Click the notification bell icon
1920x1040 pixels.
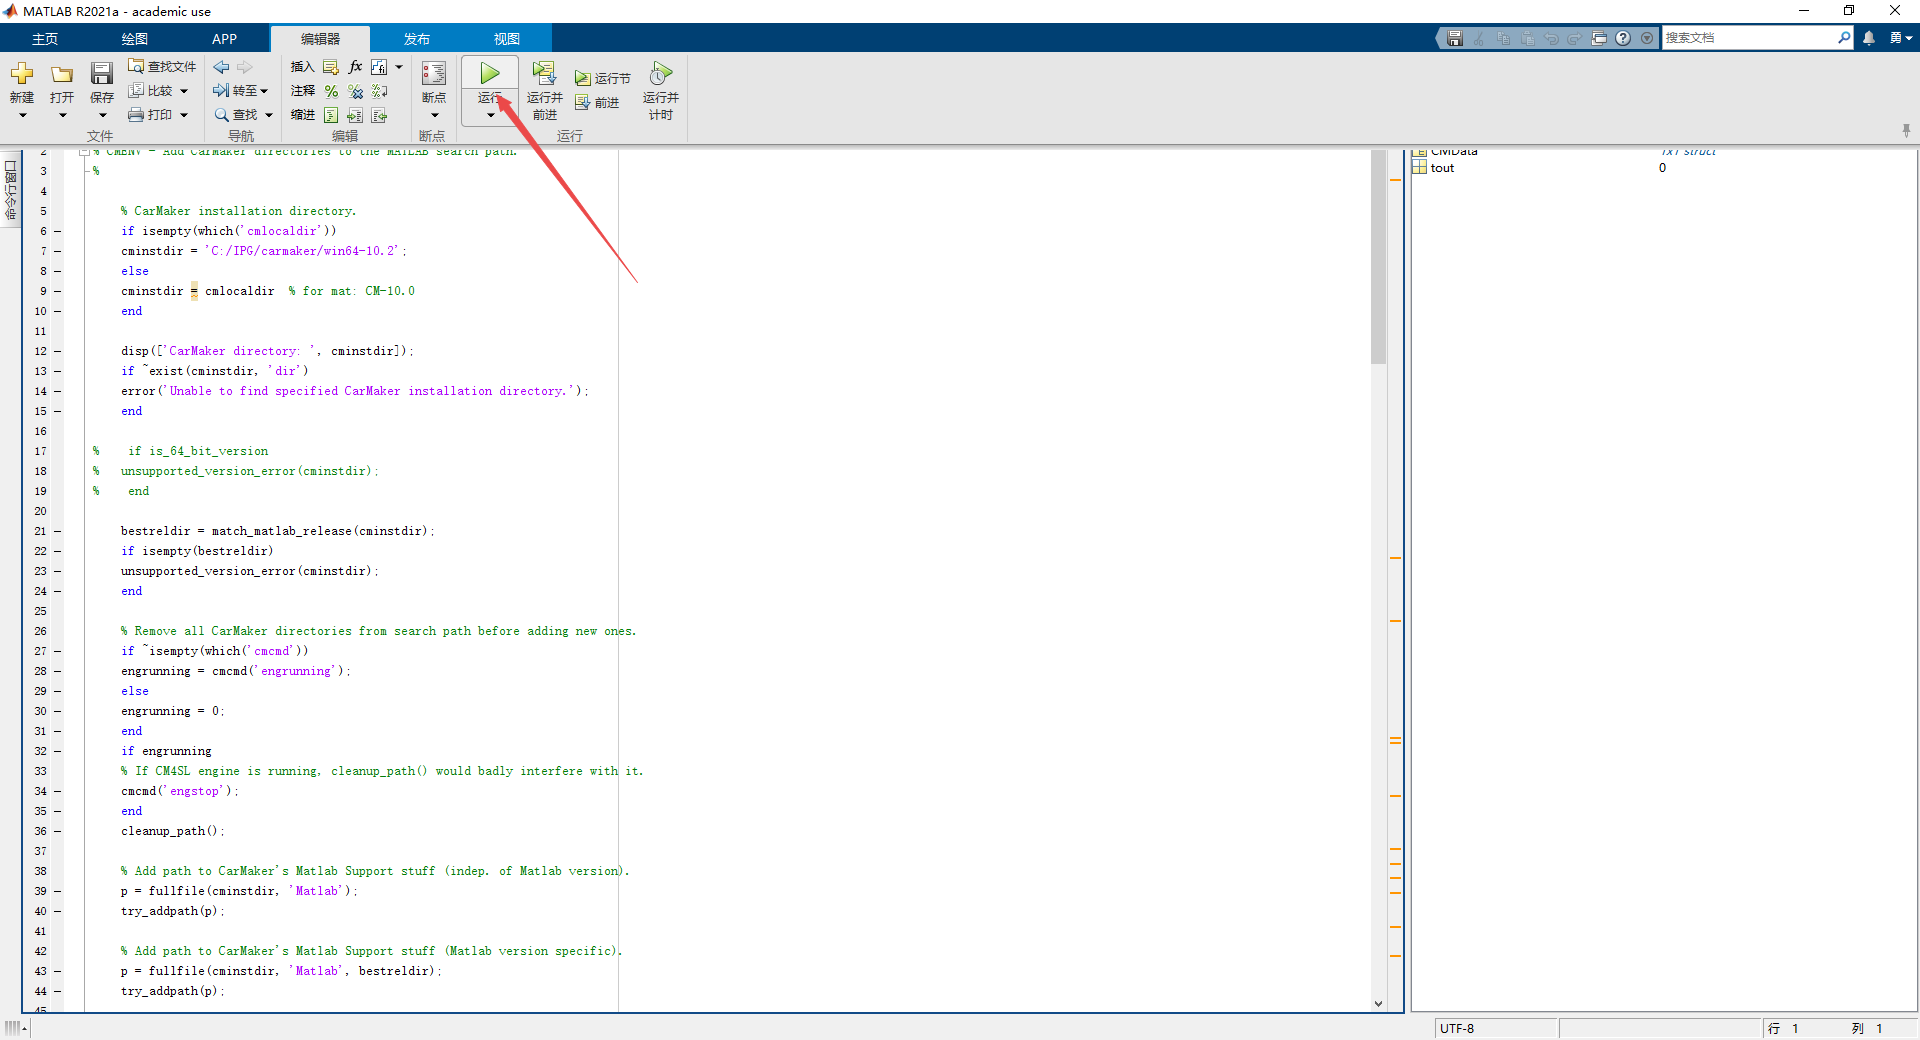1869,38
